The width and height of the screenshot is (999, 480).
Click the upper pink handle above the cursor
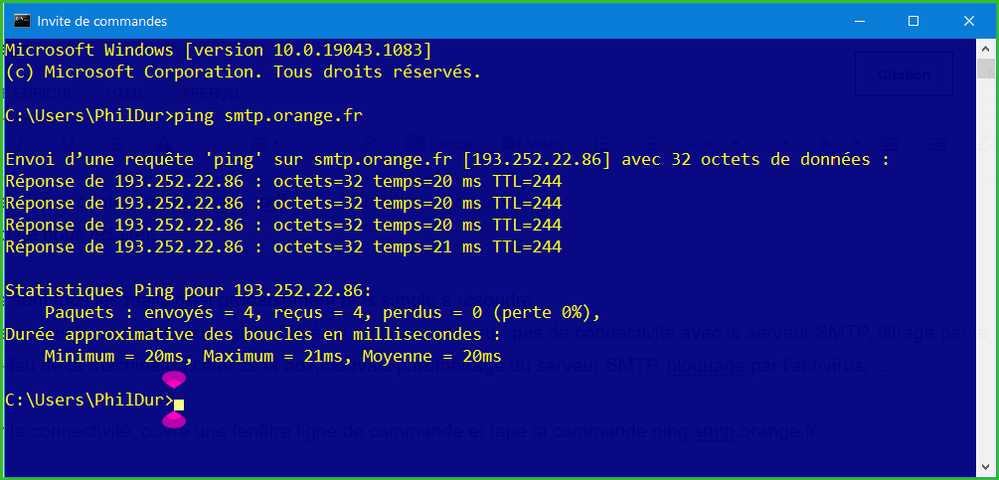(x=175, y=379)
